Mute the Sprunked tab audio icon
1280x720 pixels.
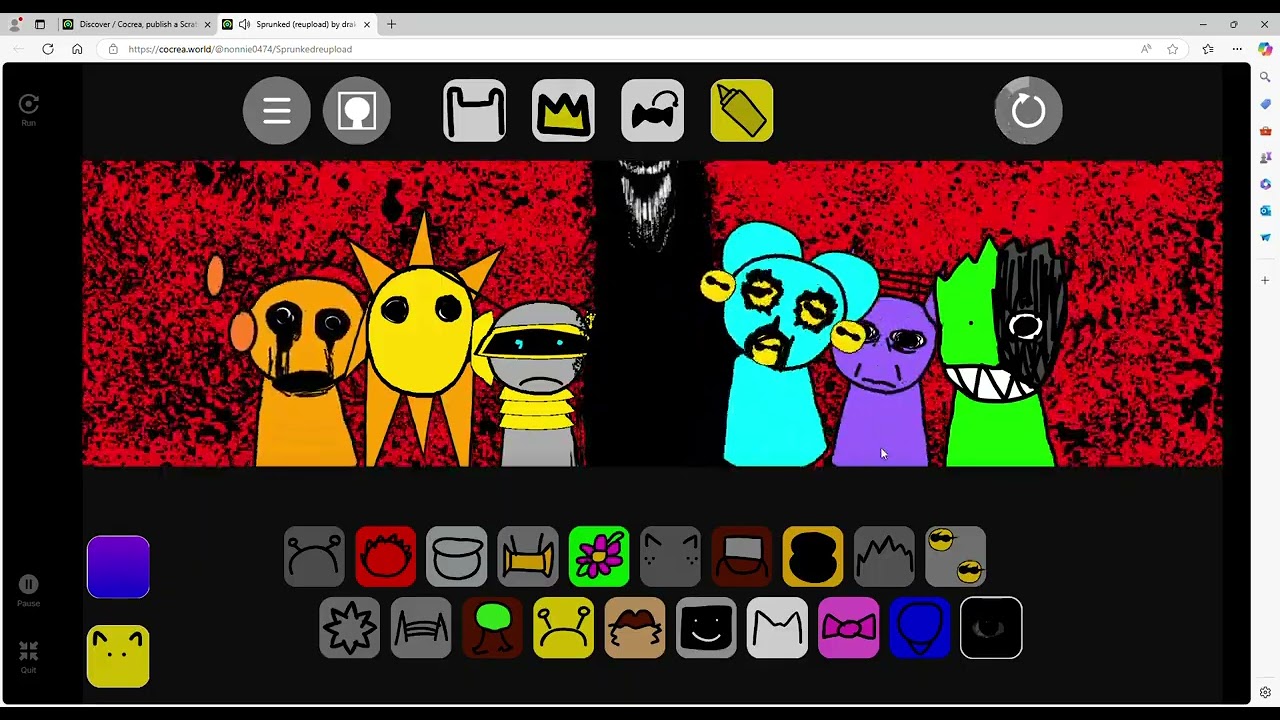243,24
